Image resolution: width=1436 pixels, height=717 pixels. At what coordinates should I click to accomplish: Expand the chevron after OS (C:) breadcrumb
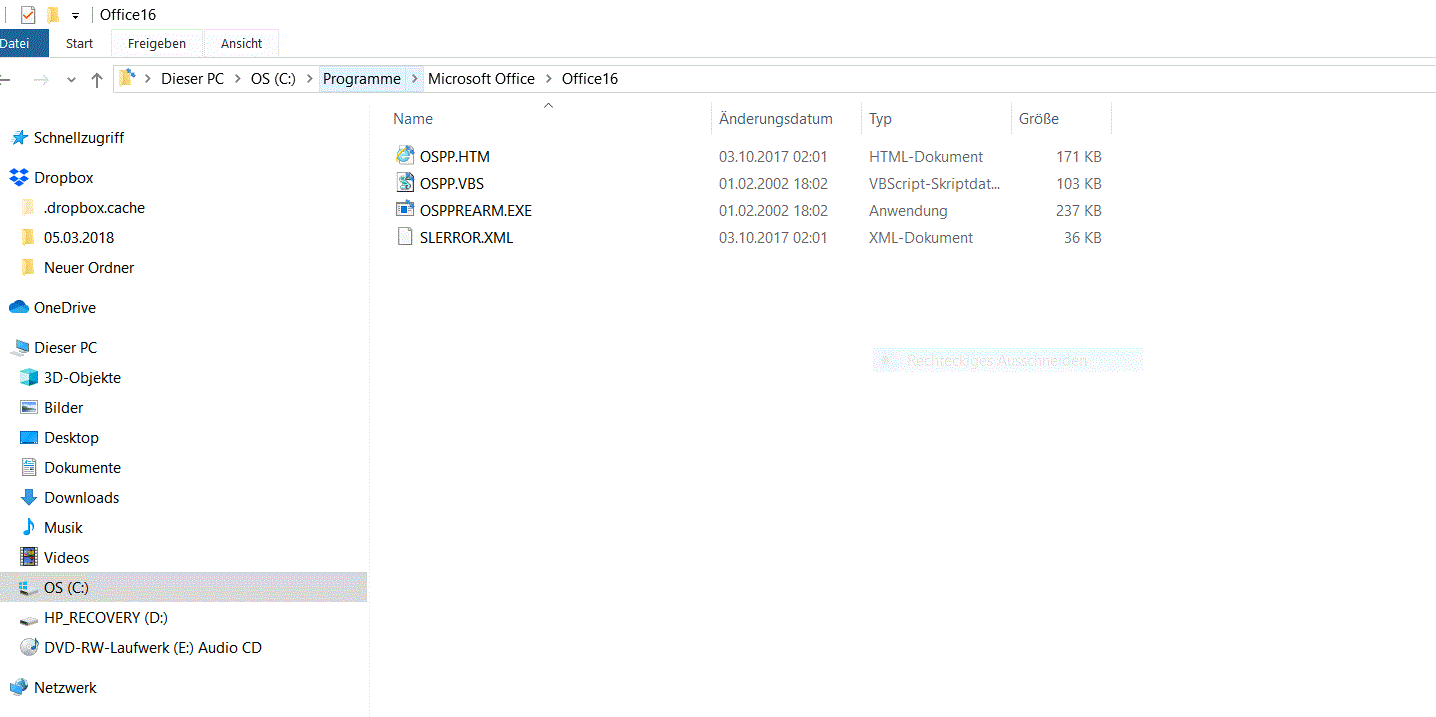(309, 79)
